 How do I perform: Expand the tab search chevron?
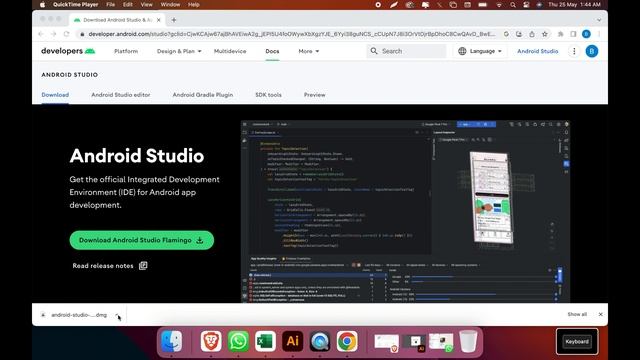(599, 20)
